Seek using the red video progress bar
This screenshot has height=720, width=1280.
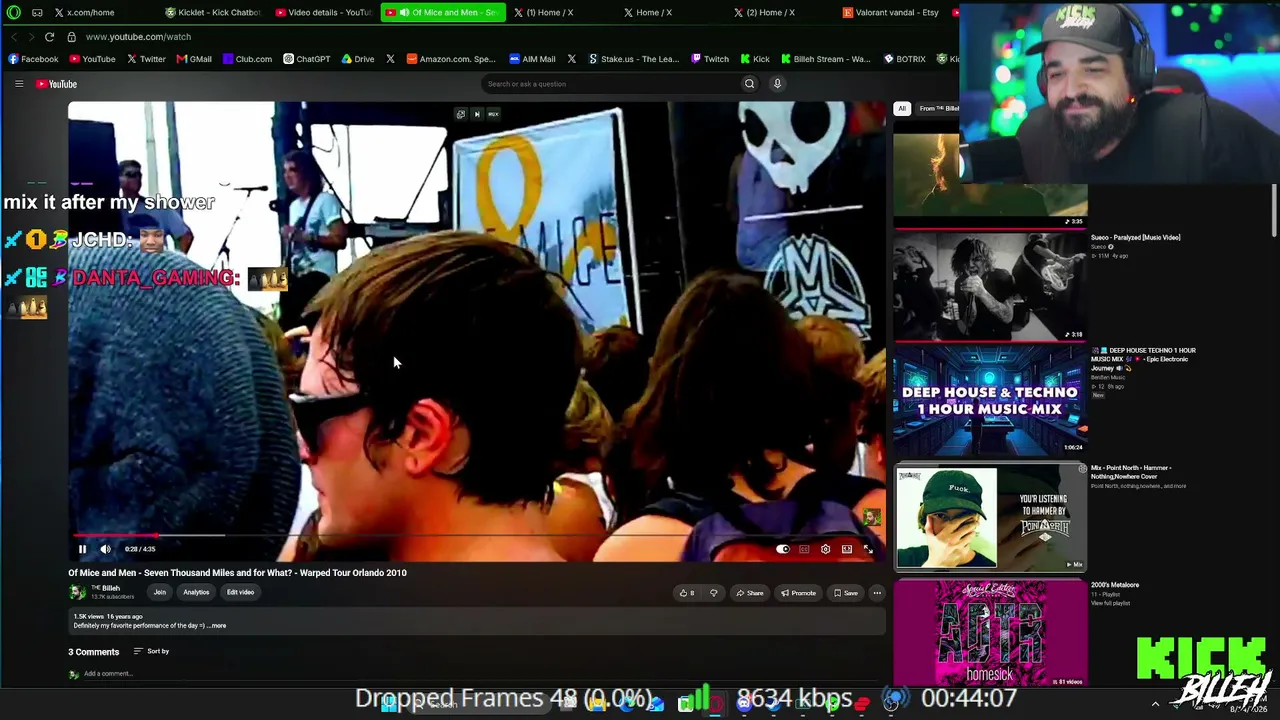click(x=477, y=536)
